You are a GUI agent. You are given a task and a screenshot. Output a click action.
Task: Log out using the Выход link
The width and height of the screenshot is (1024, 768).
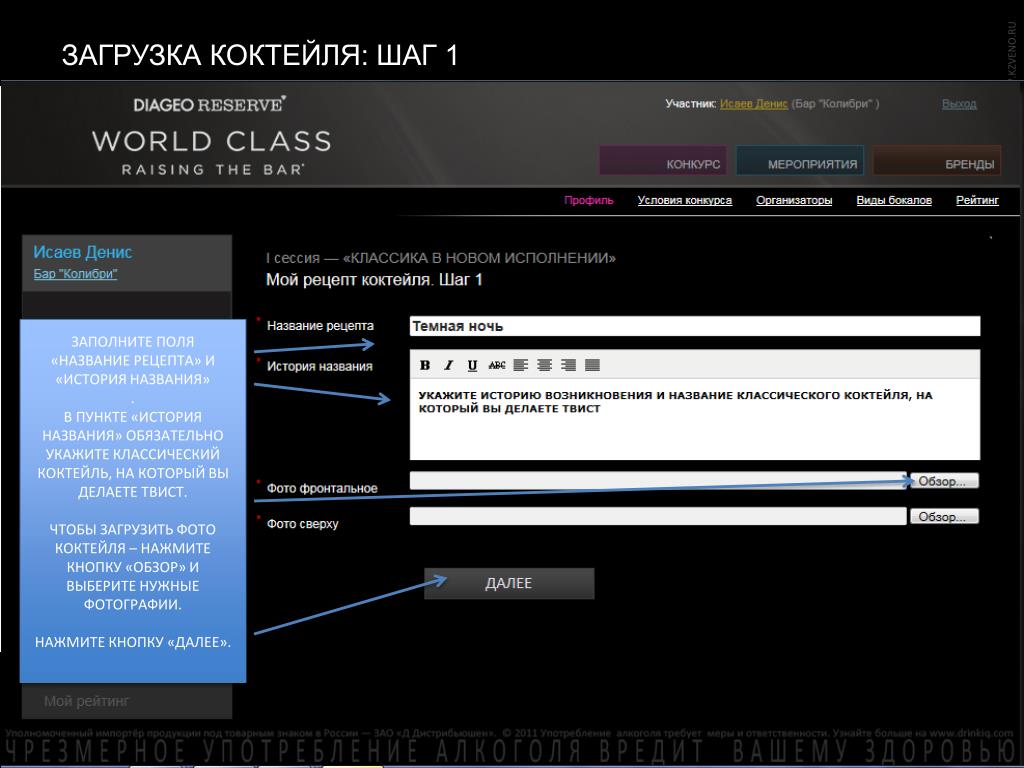(959, 104)
